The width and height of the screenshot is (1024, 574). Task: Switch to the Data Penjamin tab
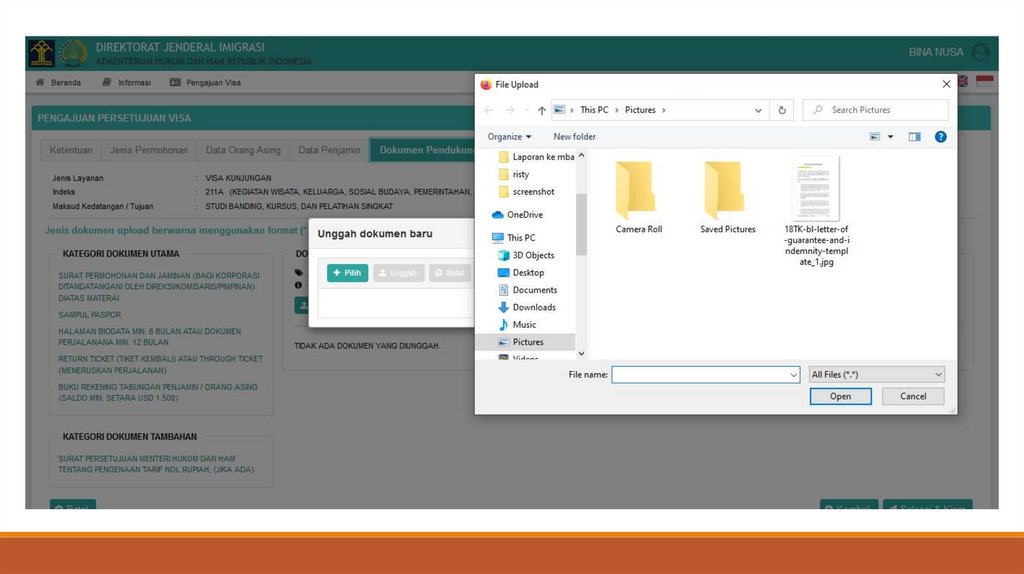(329, 150)
